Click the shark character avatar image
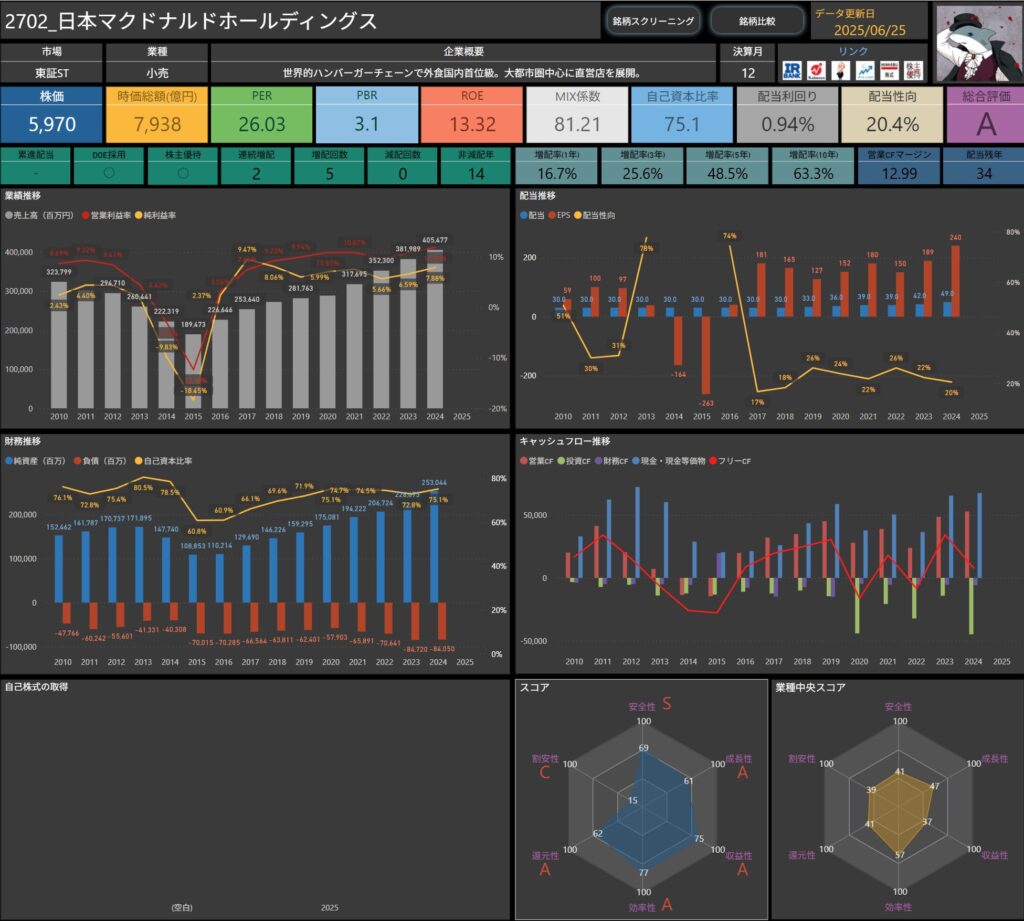This screenshot has height=921, width=1024. [x=978, y=43]
